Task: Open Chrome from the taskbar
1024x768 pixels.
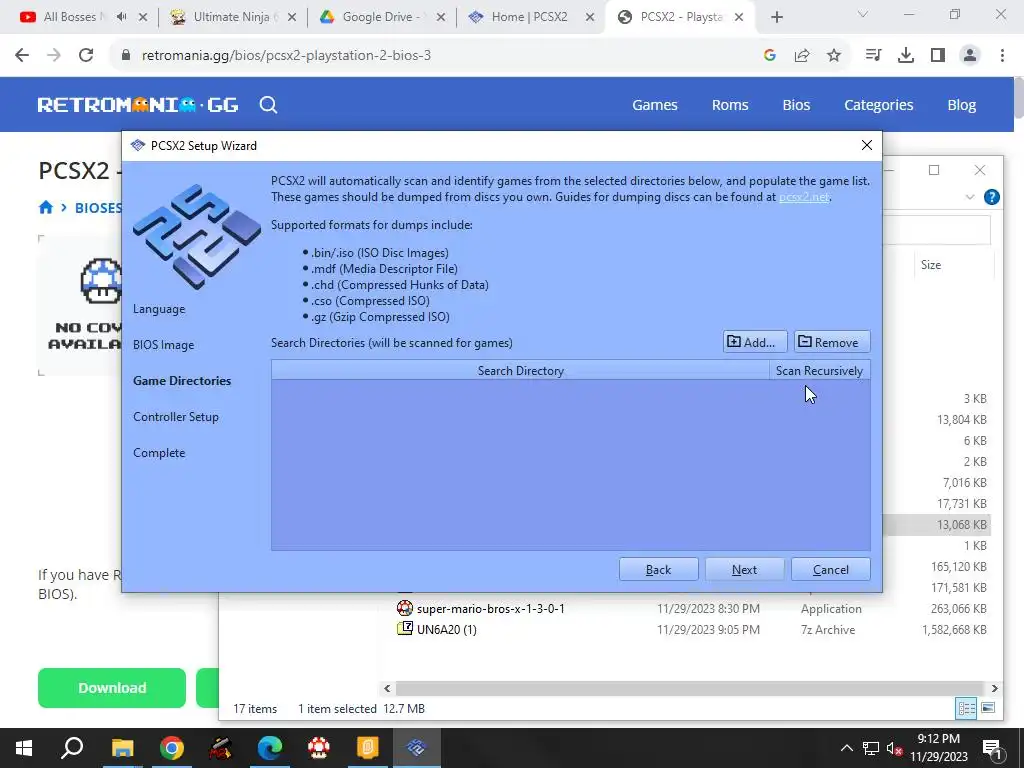Action: (x=171, y=748)
